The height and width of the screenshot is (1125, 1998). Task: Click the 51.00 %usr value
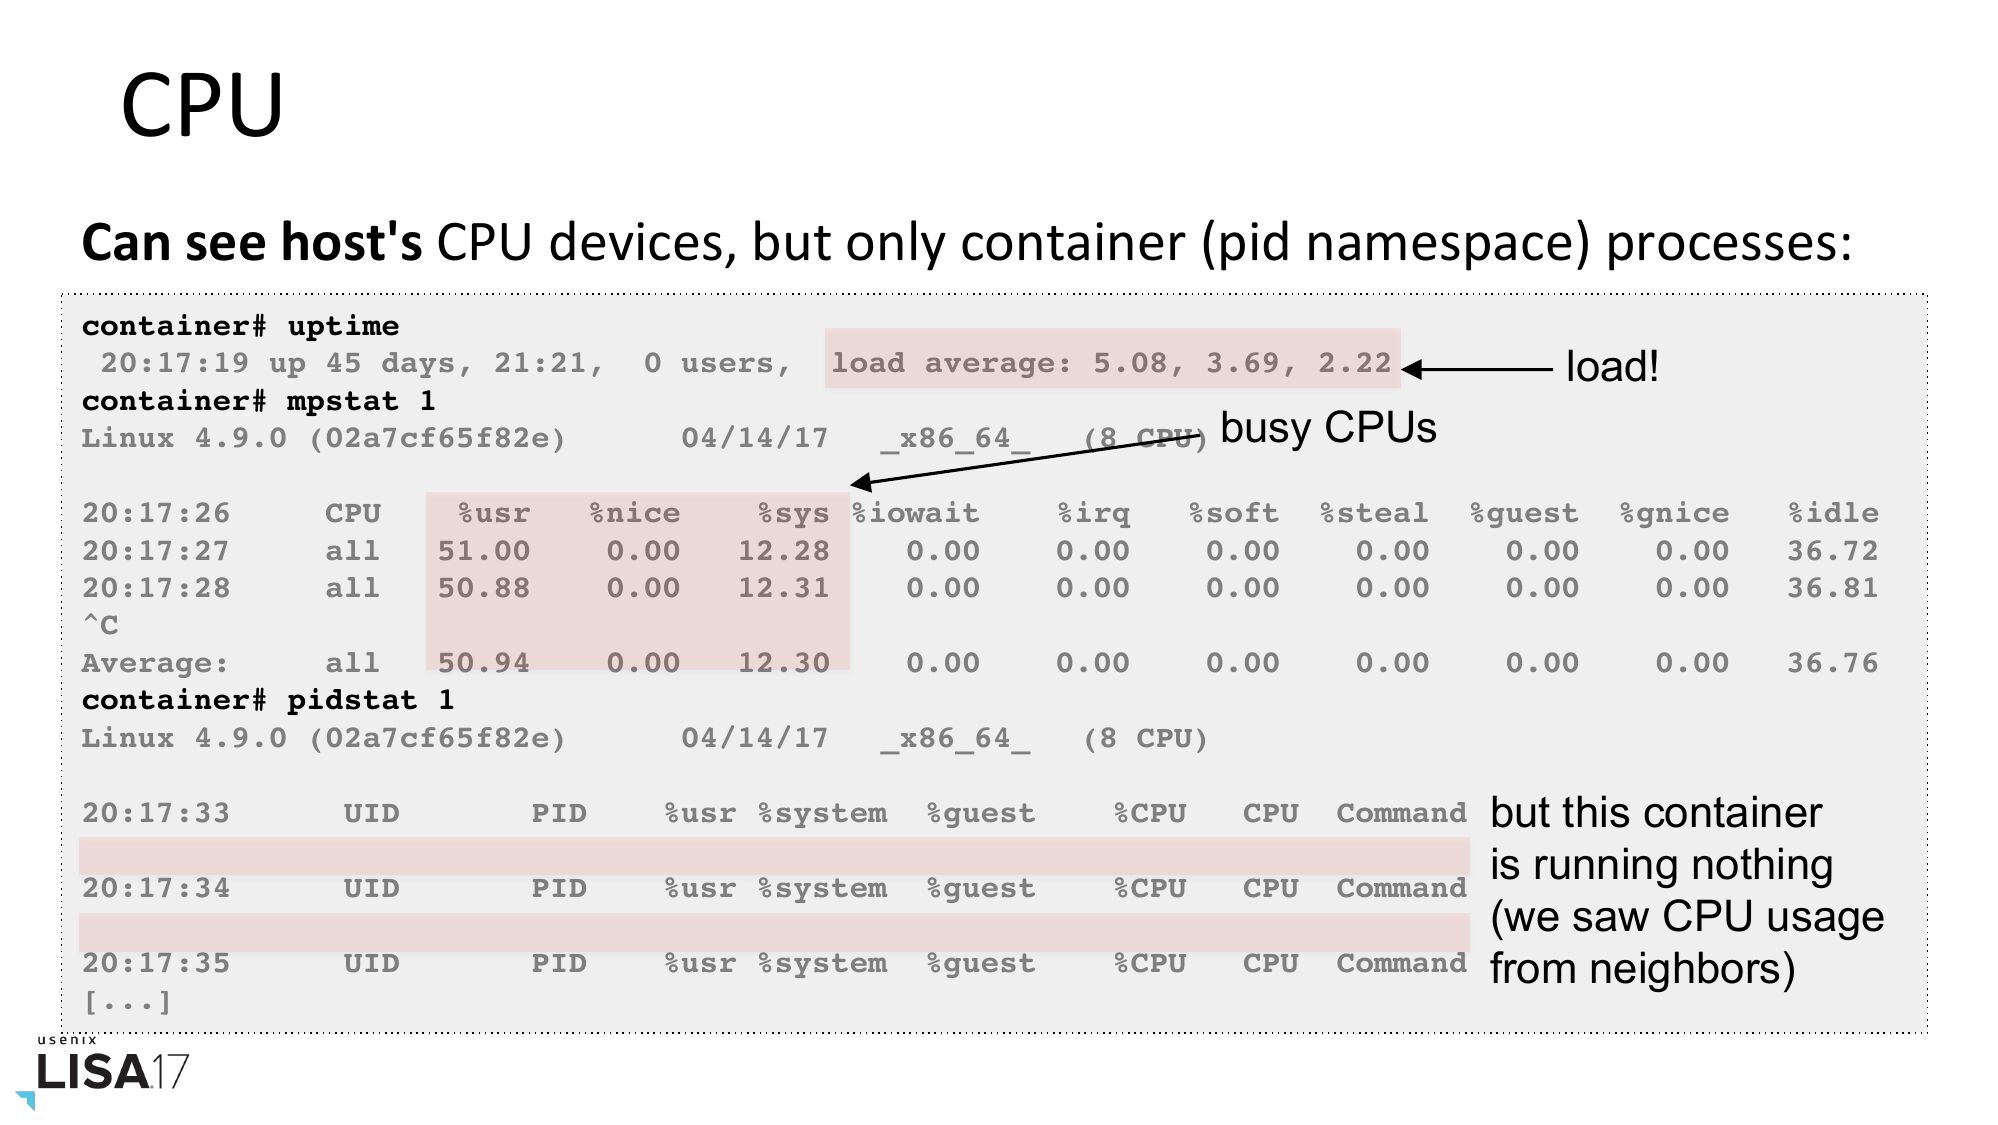484,551
